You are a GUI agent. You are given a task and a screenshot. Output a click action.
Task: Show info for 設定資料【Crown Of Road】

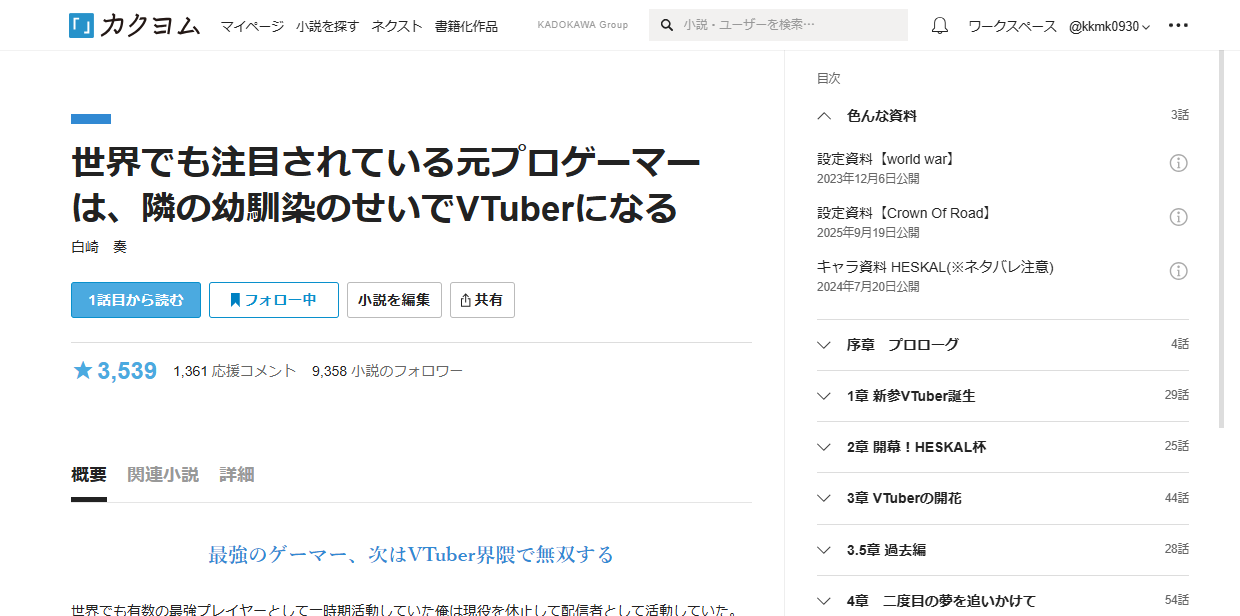pyautogui.click(x=1178, y=217)
